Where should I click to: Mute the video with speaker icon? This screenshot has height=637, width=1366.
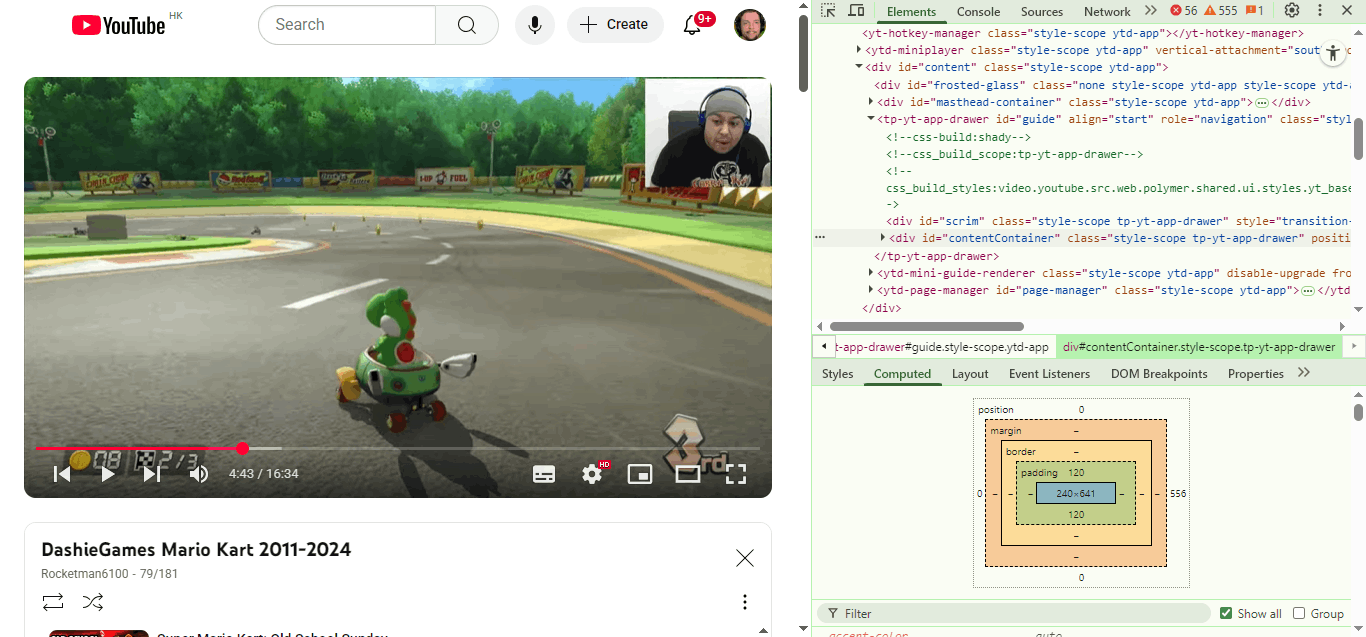[199, 474]
